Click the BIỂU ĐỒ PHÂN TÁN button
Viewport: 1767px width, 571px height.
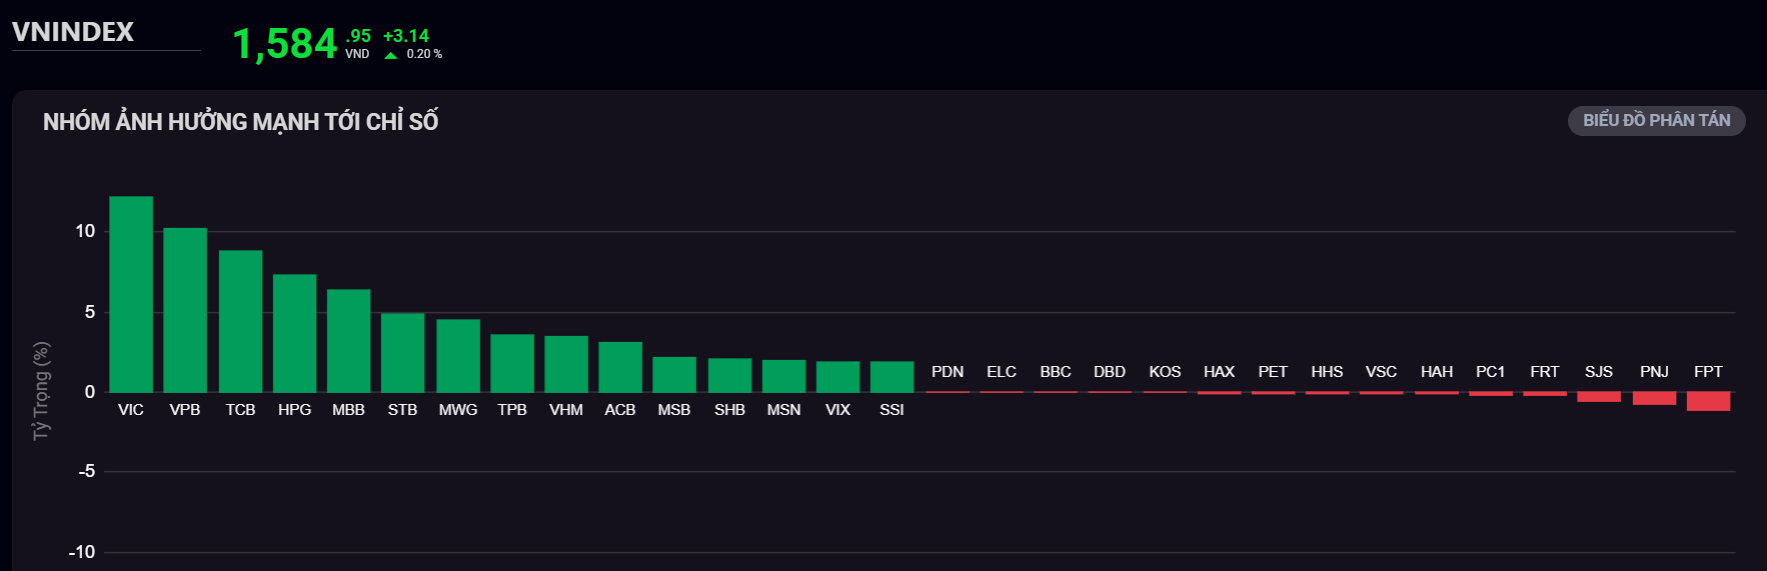1656,121
